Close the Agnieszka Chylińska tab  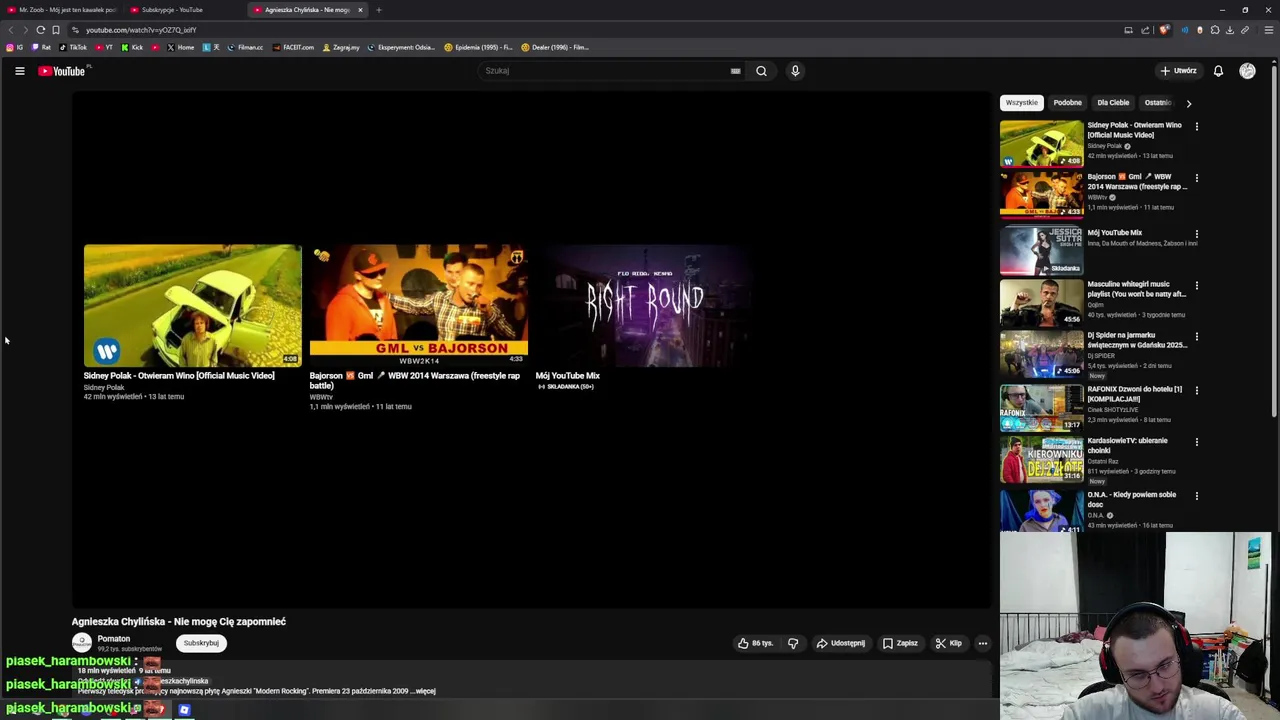[360, 10]
